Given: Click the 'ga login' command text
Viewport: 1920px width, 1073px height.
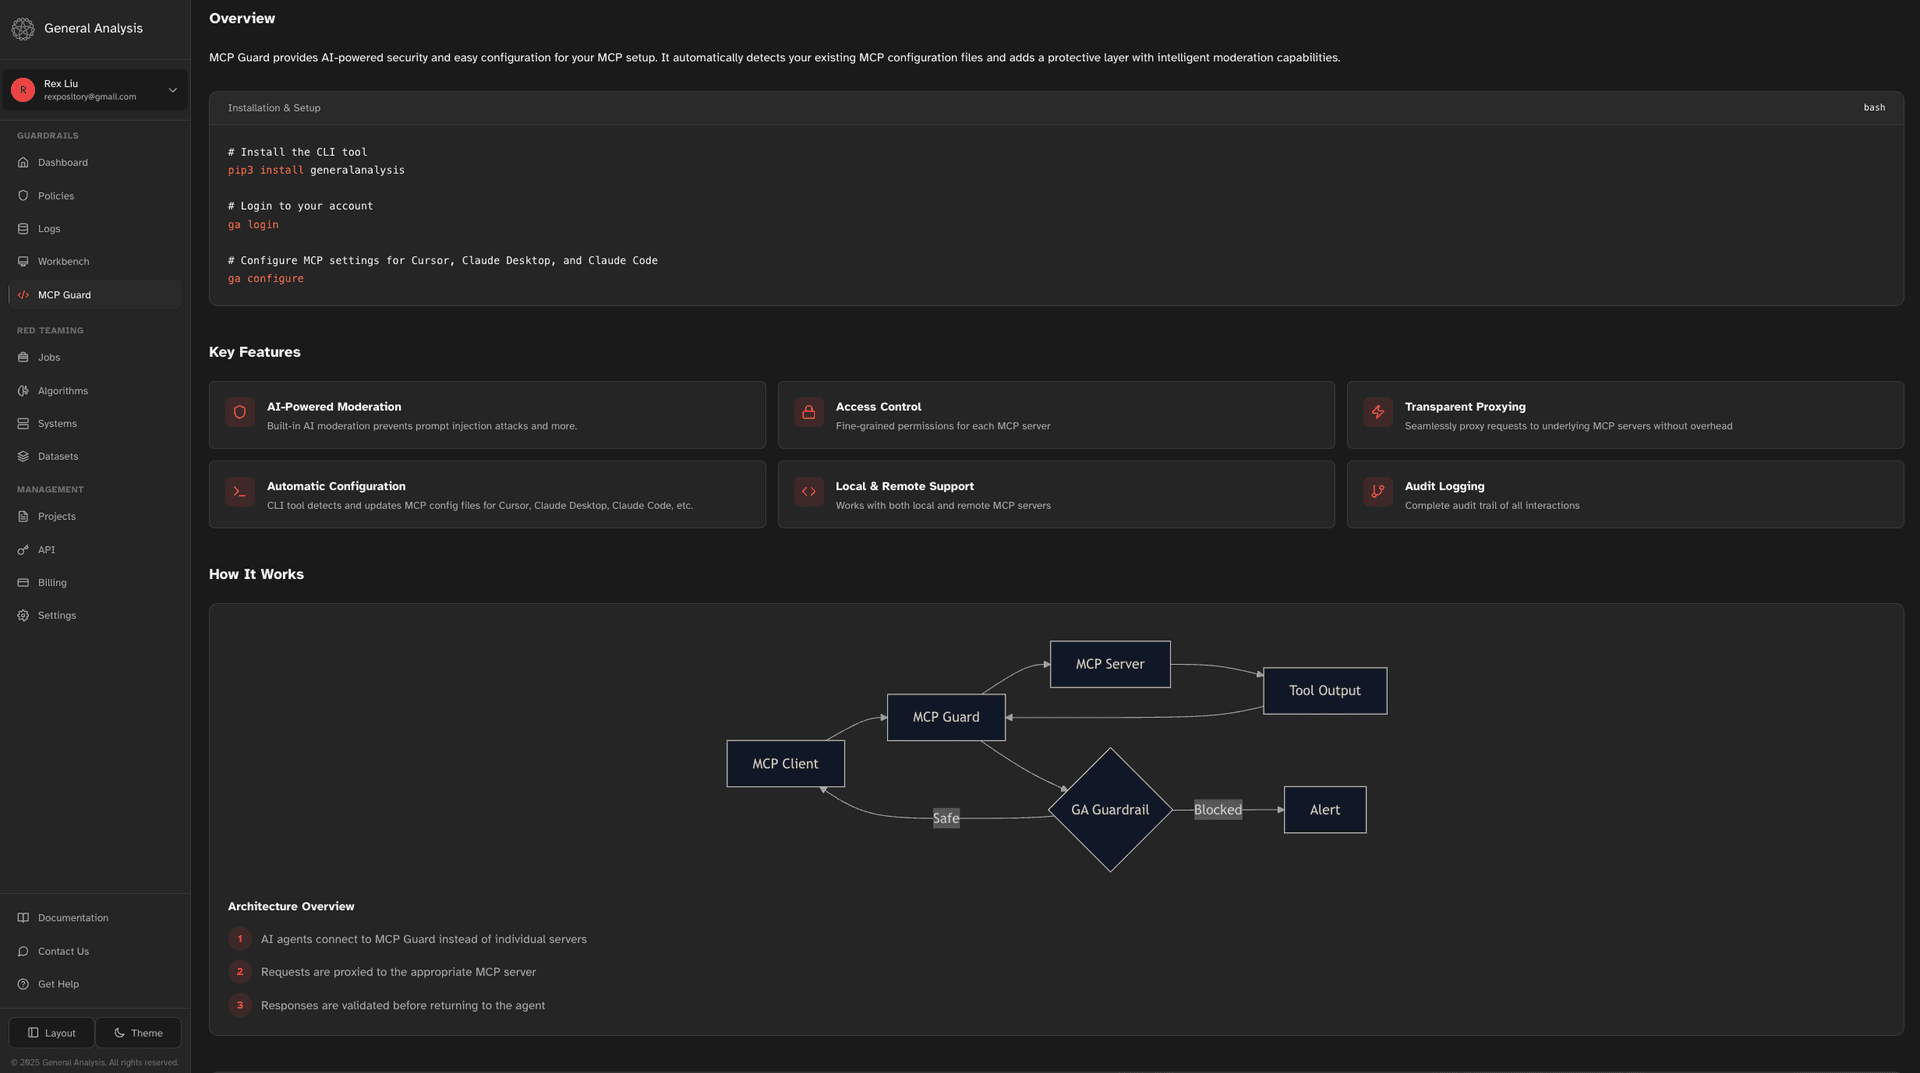Looking at the screenshot, I should pos(253,225).
